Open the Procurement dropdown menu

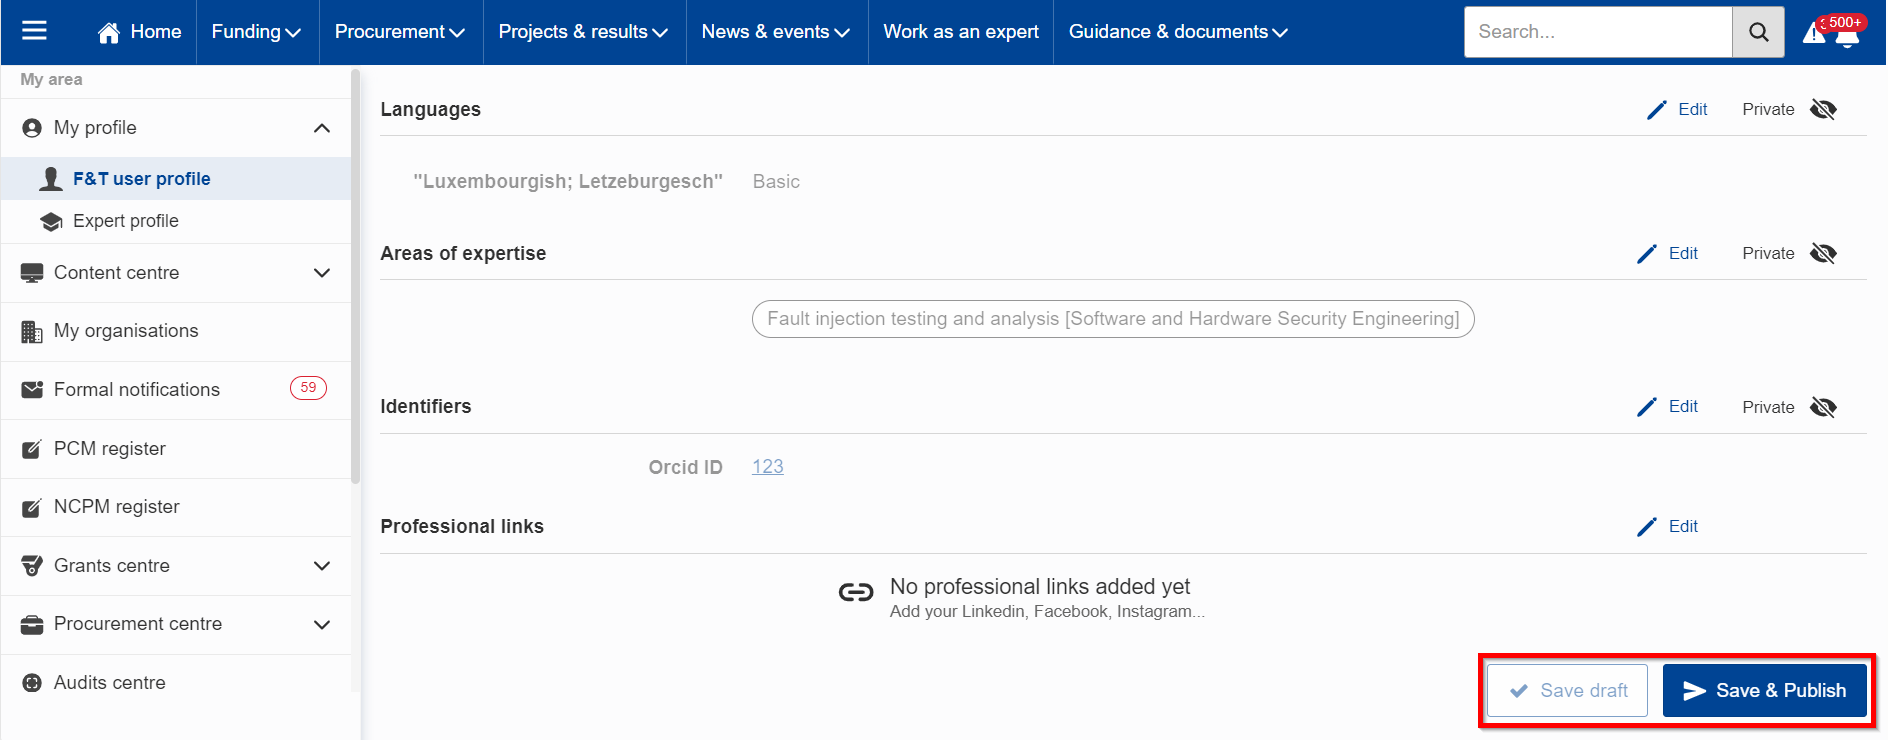tap(400, 32)
